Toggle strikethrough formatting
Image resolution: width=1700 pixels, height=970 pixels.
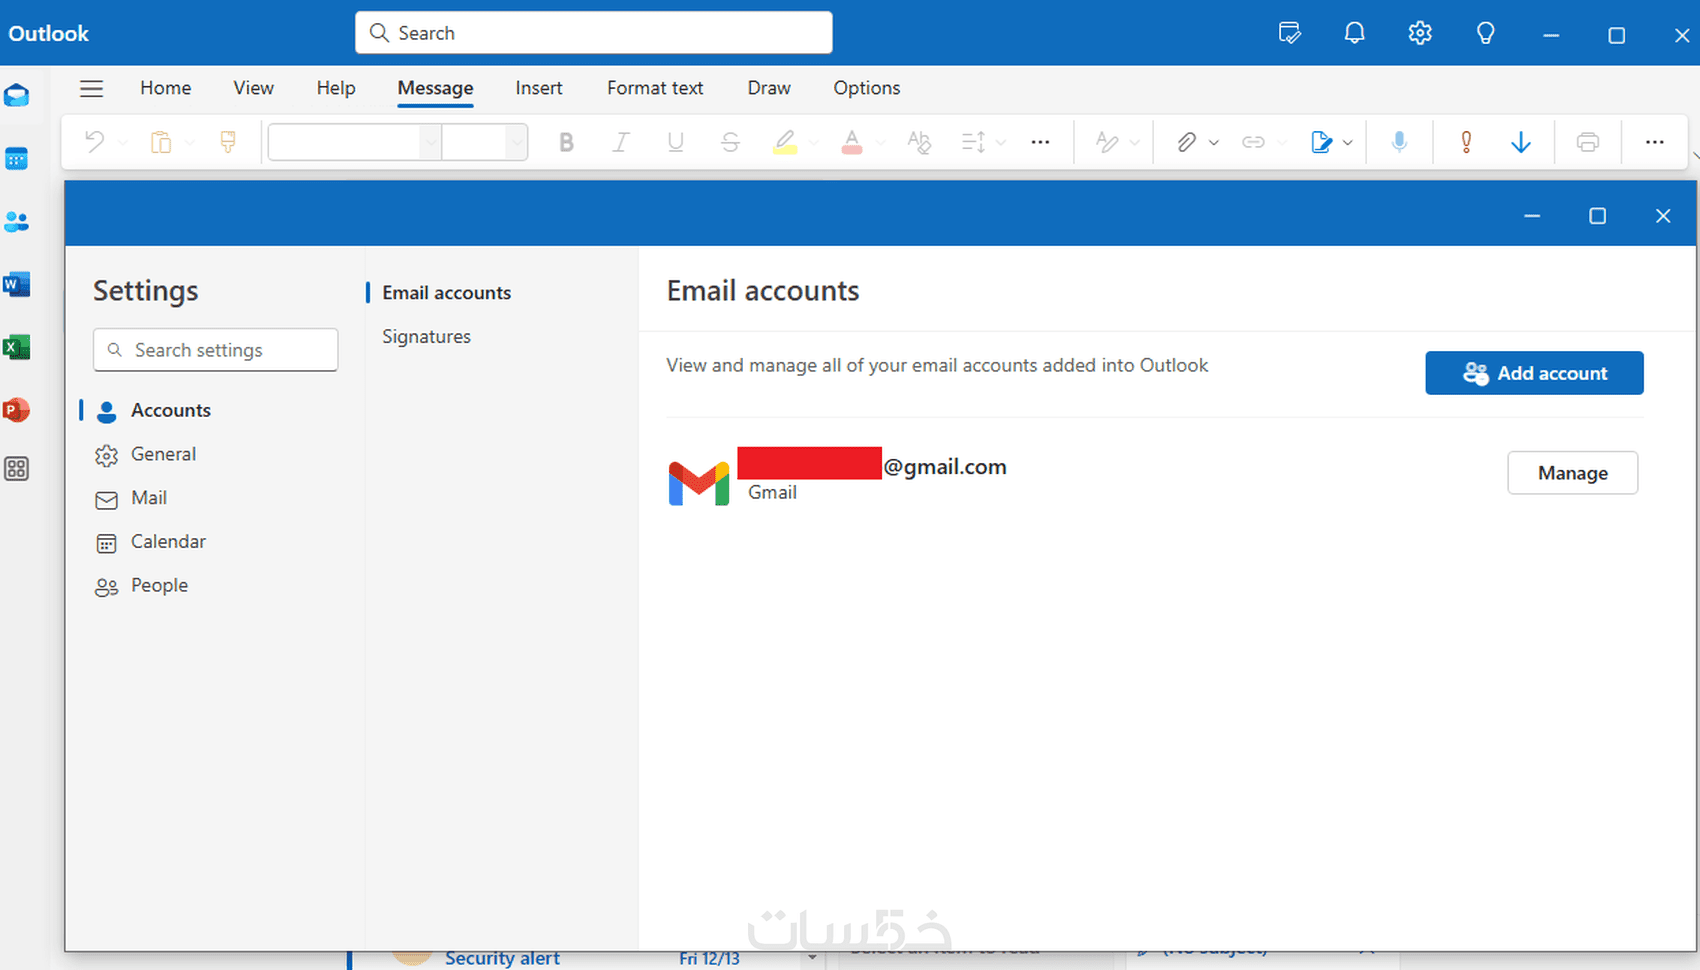click(730, 142)
